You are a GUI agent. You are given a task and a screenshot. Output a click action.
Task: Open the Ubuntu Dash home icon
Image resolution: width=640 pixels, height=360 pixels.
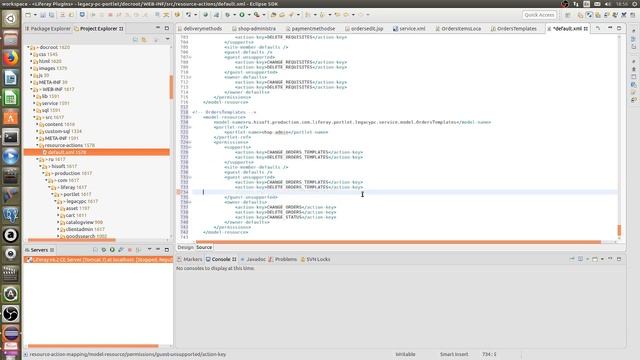[11, 19]
